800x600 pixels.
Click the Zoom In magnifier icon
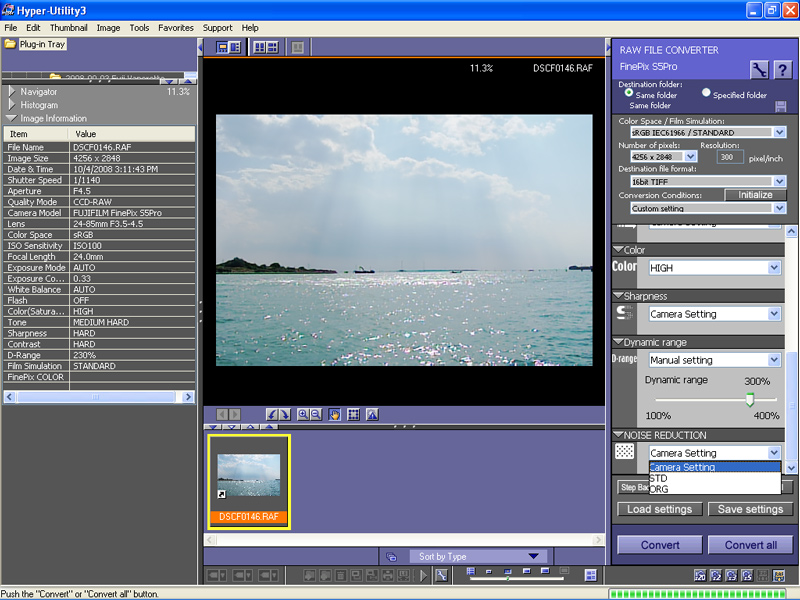coord(304,414)
